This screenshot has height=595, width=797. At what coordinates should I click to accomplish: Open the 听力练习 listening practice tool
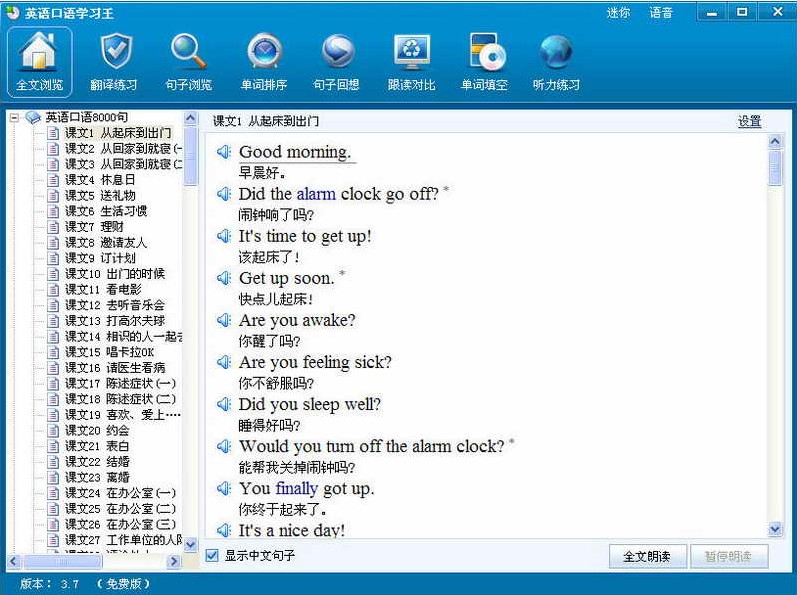(556, 61)
